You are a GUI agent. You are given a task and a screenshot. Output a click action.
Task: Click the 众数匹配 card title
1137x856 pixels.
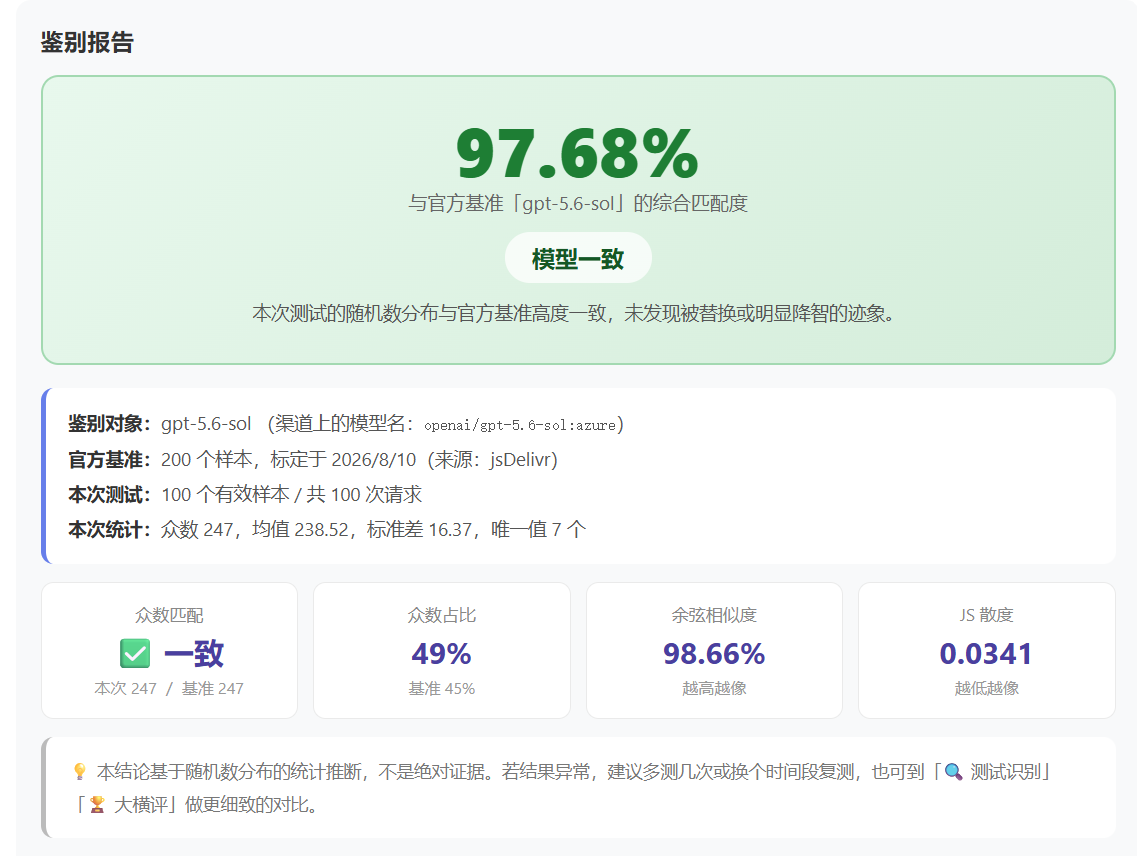point(169,615)
